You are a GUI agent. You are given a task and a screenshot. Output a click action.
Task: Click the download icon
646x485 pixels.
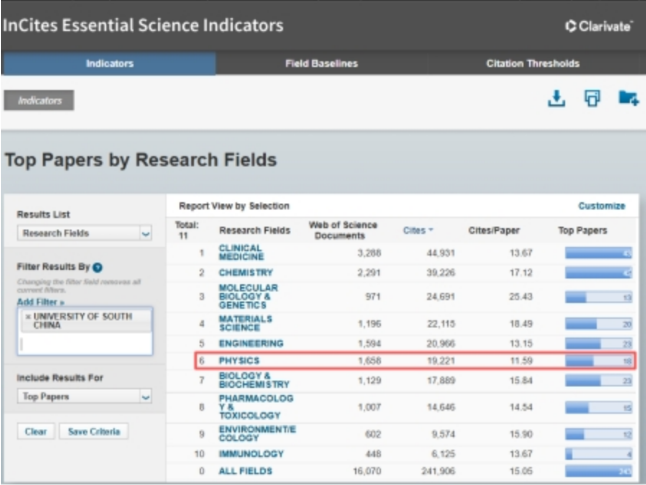556,98
